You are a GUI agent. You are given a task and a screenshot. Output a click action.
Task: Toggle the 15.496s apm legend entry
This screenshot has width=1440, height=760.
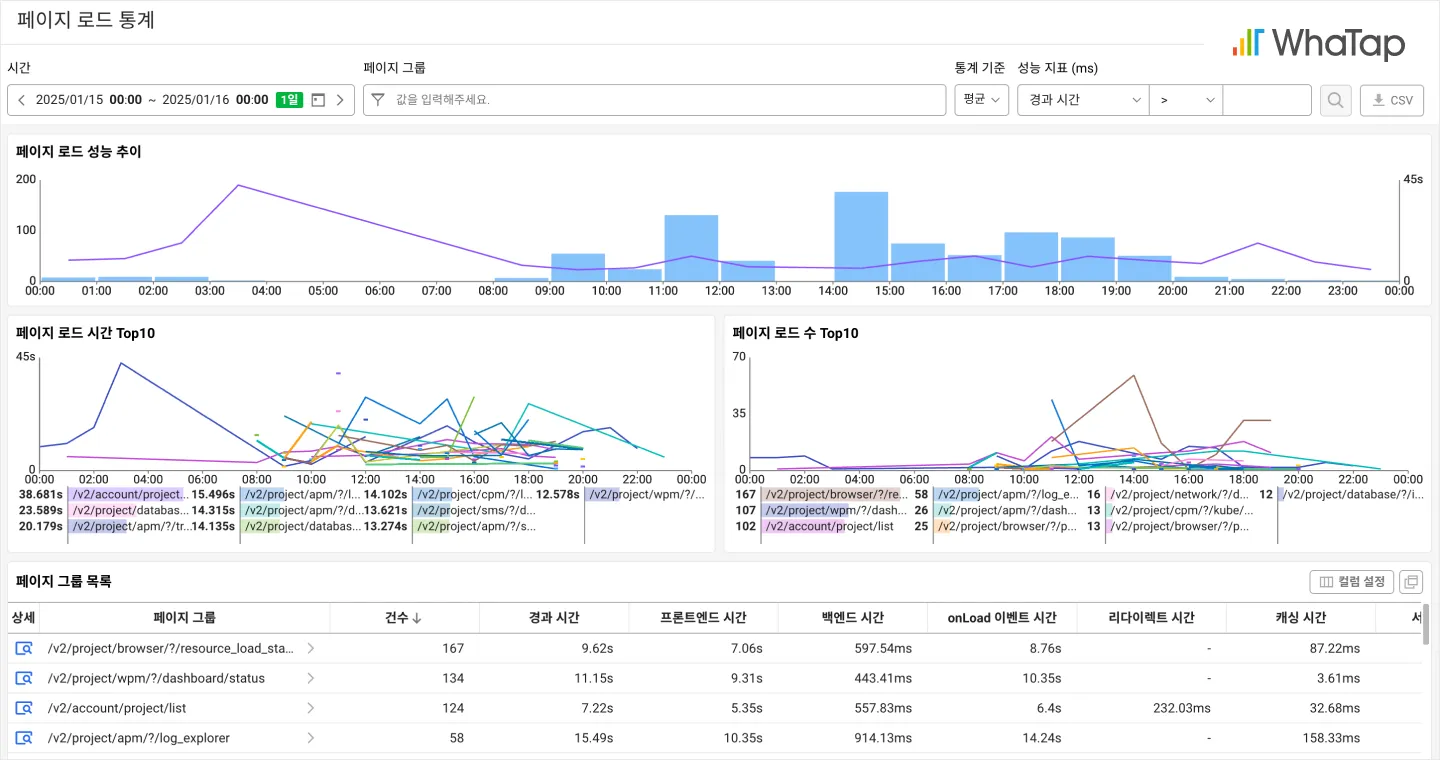tap(276, 494)
